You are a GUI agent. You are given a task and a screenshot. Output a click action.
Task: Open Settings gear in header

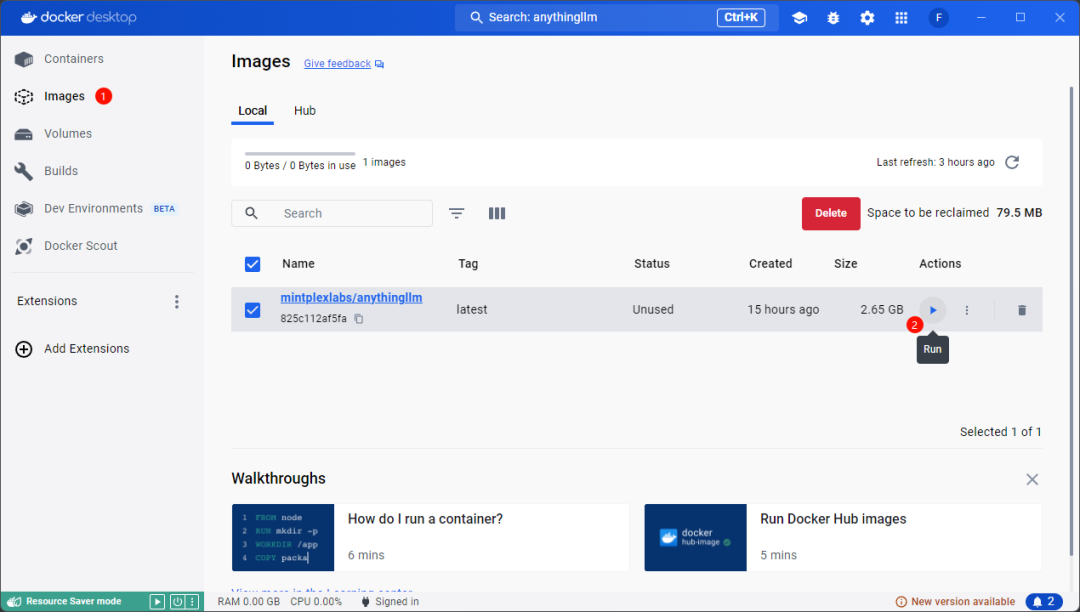867,18
